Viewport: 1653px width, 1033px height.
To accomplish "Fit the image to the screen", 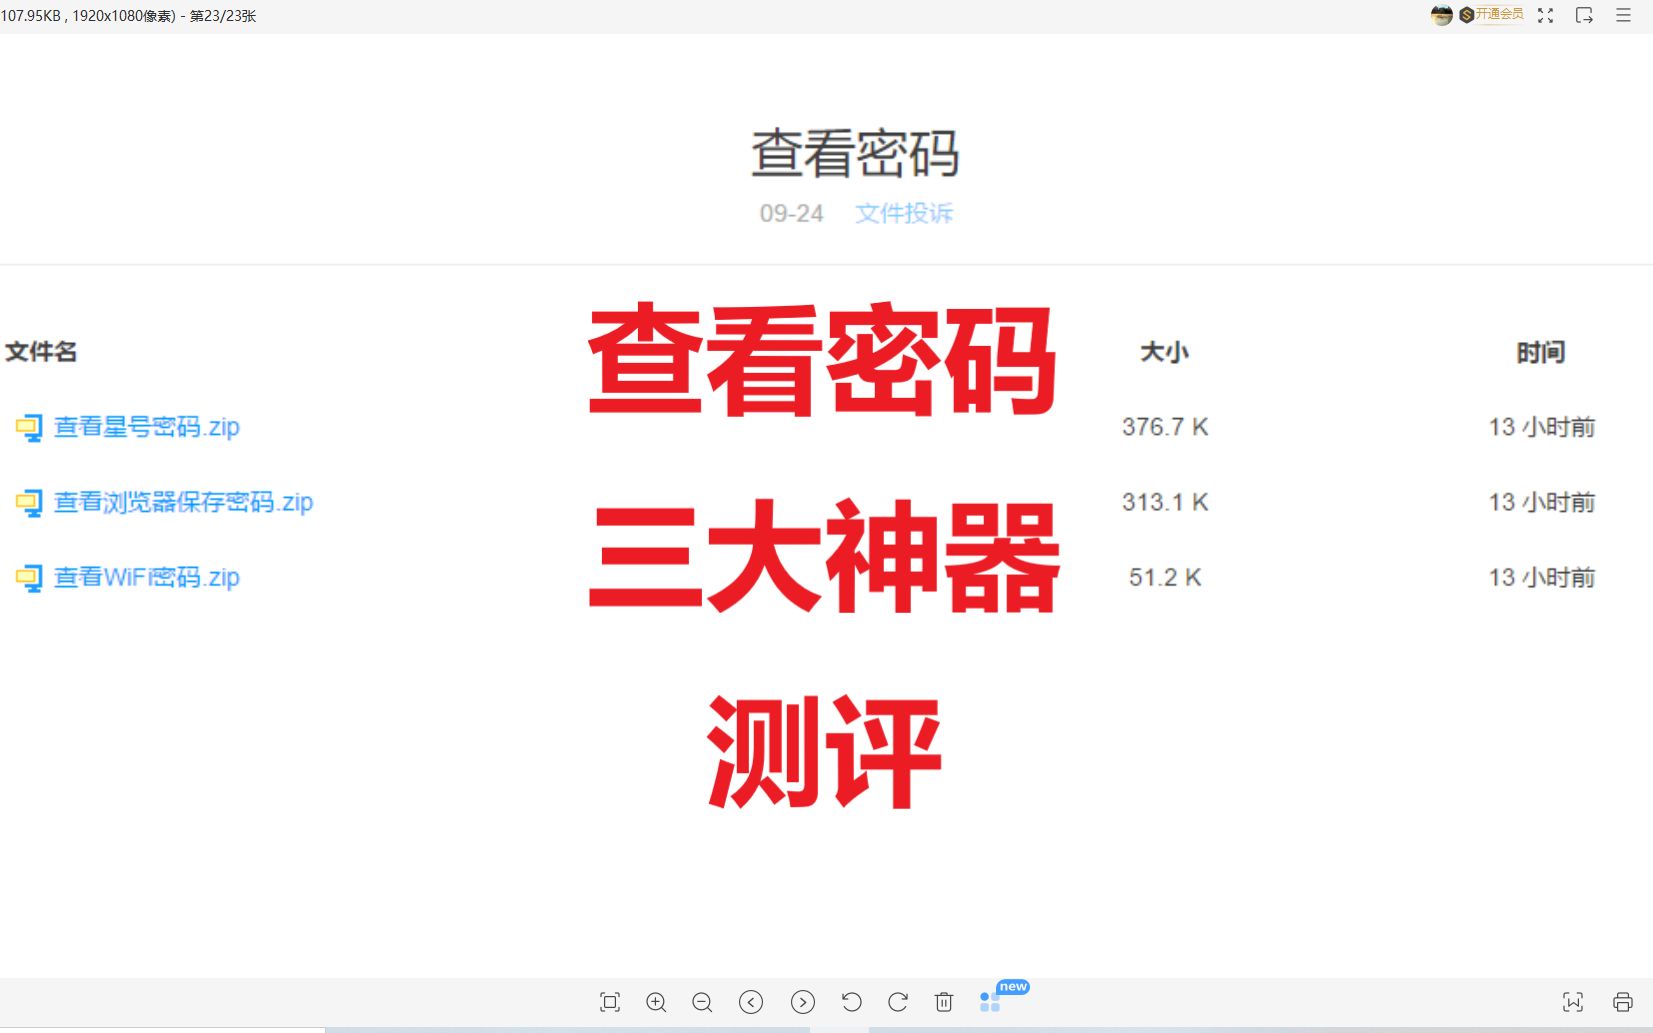I will click(610, 1001).
